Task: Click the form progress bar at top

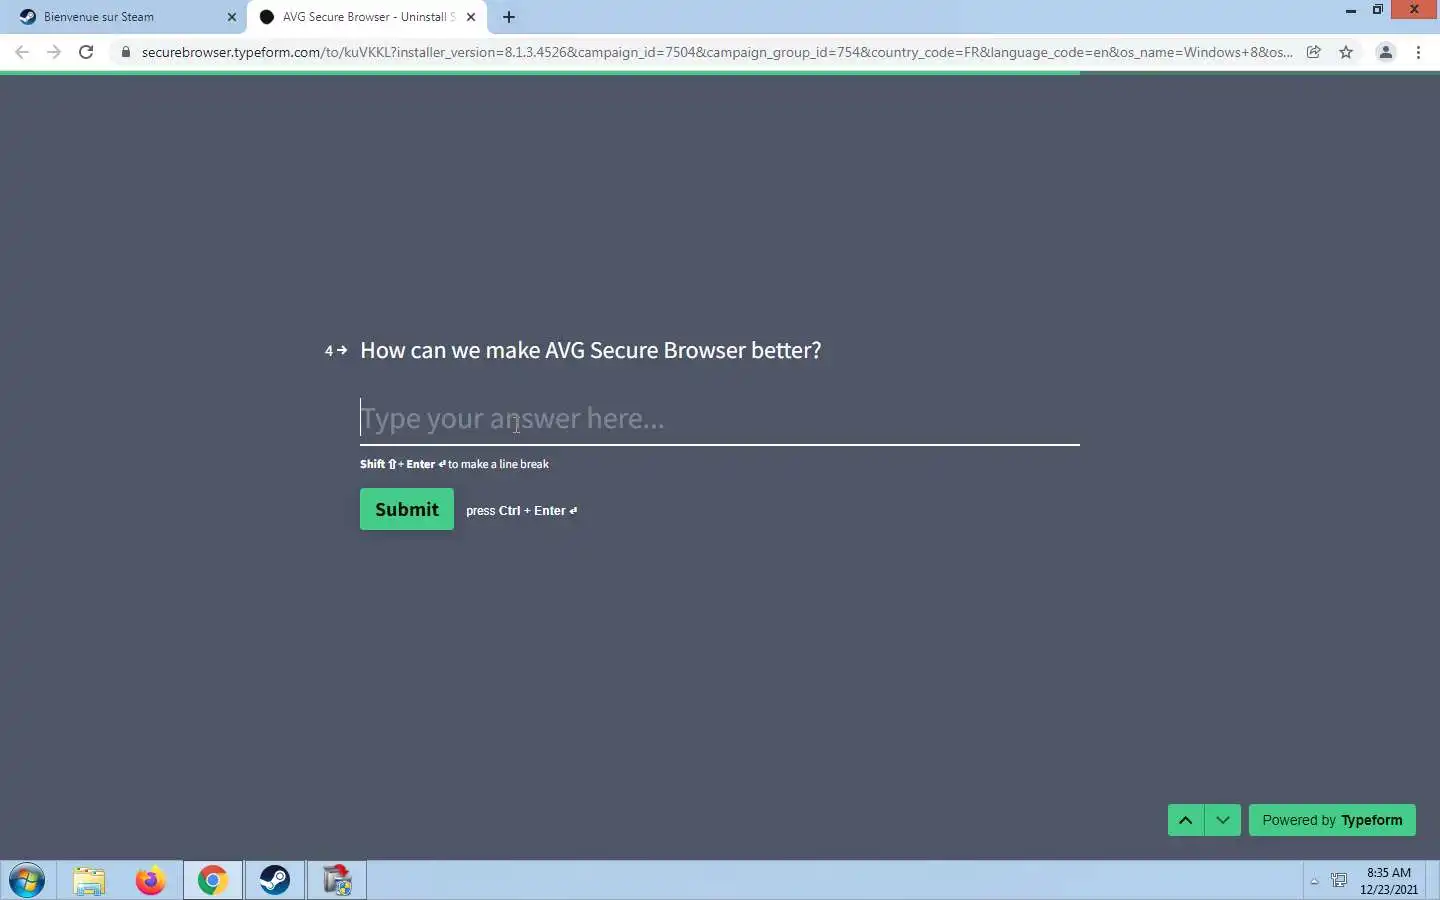Action: point(720,72)
